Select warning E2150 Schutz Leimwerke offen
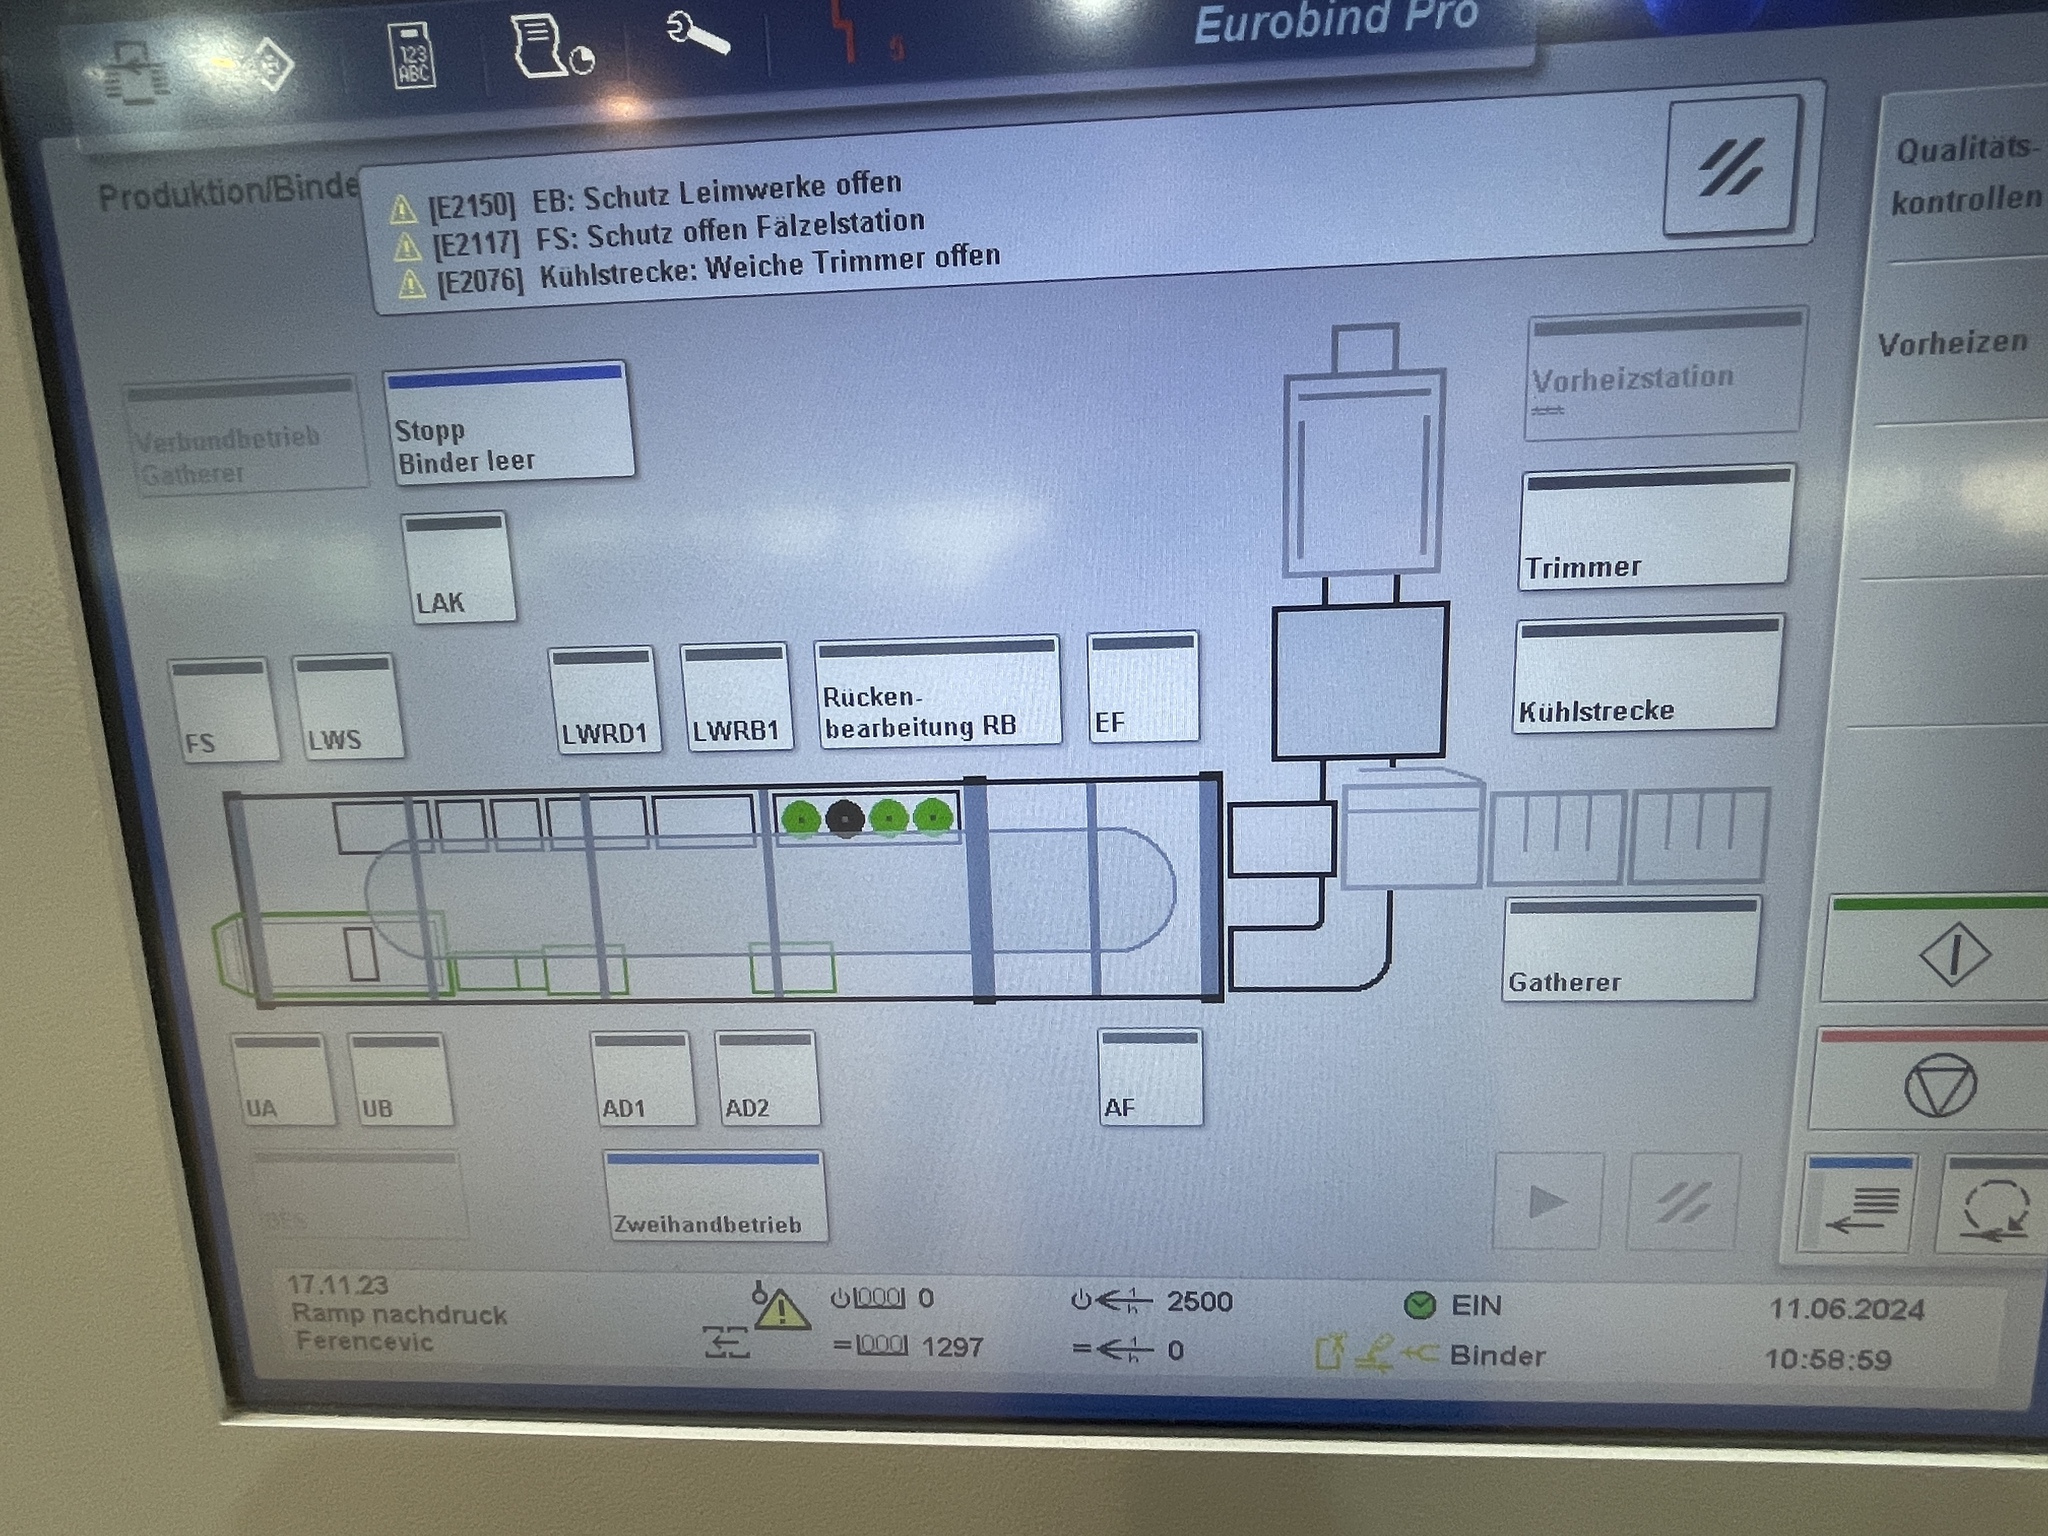This screenshot has width=2048, height=1536. tap(664, 195)
